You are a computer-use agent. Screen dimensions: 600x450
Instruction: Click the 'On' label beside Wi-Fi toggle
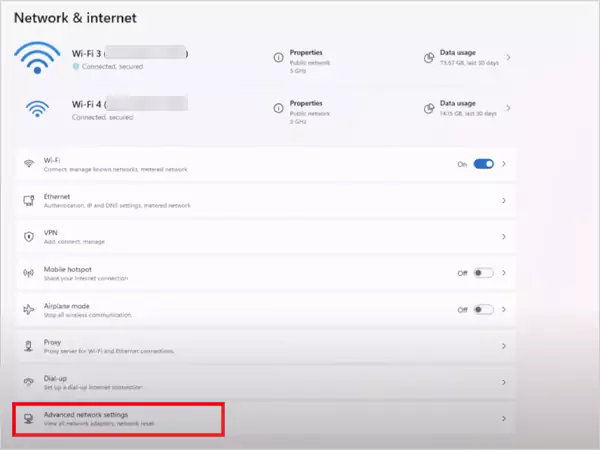pos(462,164)
